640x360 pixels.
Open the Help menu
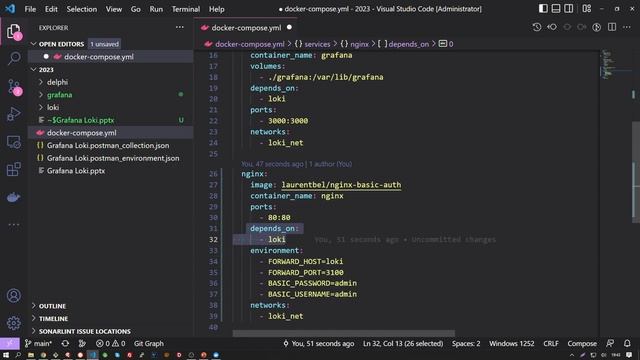pyautogui.click(x=217, y=9)
